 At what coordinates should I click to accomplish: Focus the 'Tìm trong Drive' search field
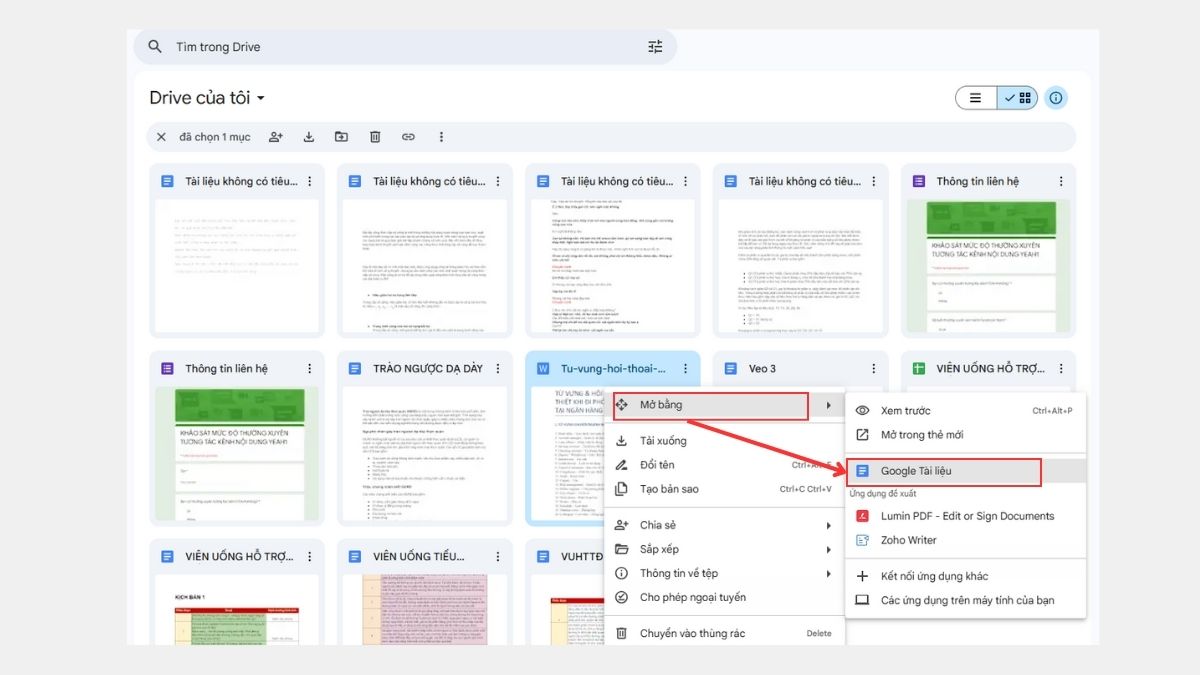[x=405, y=47]
